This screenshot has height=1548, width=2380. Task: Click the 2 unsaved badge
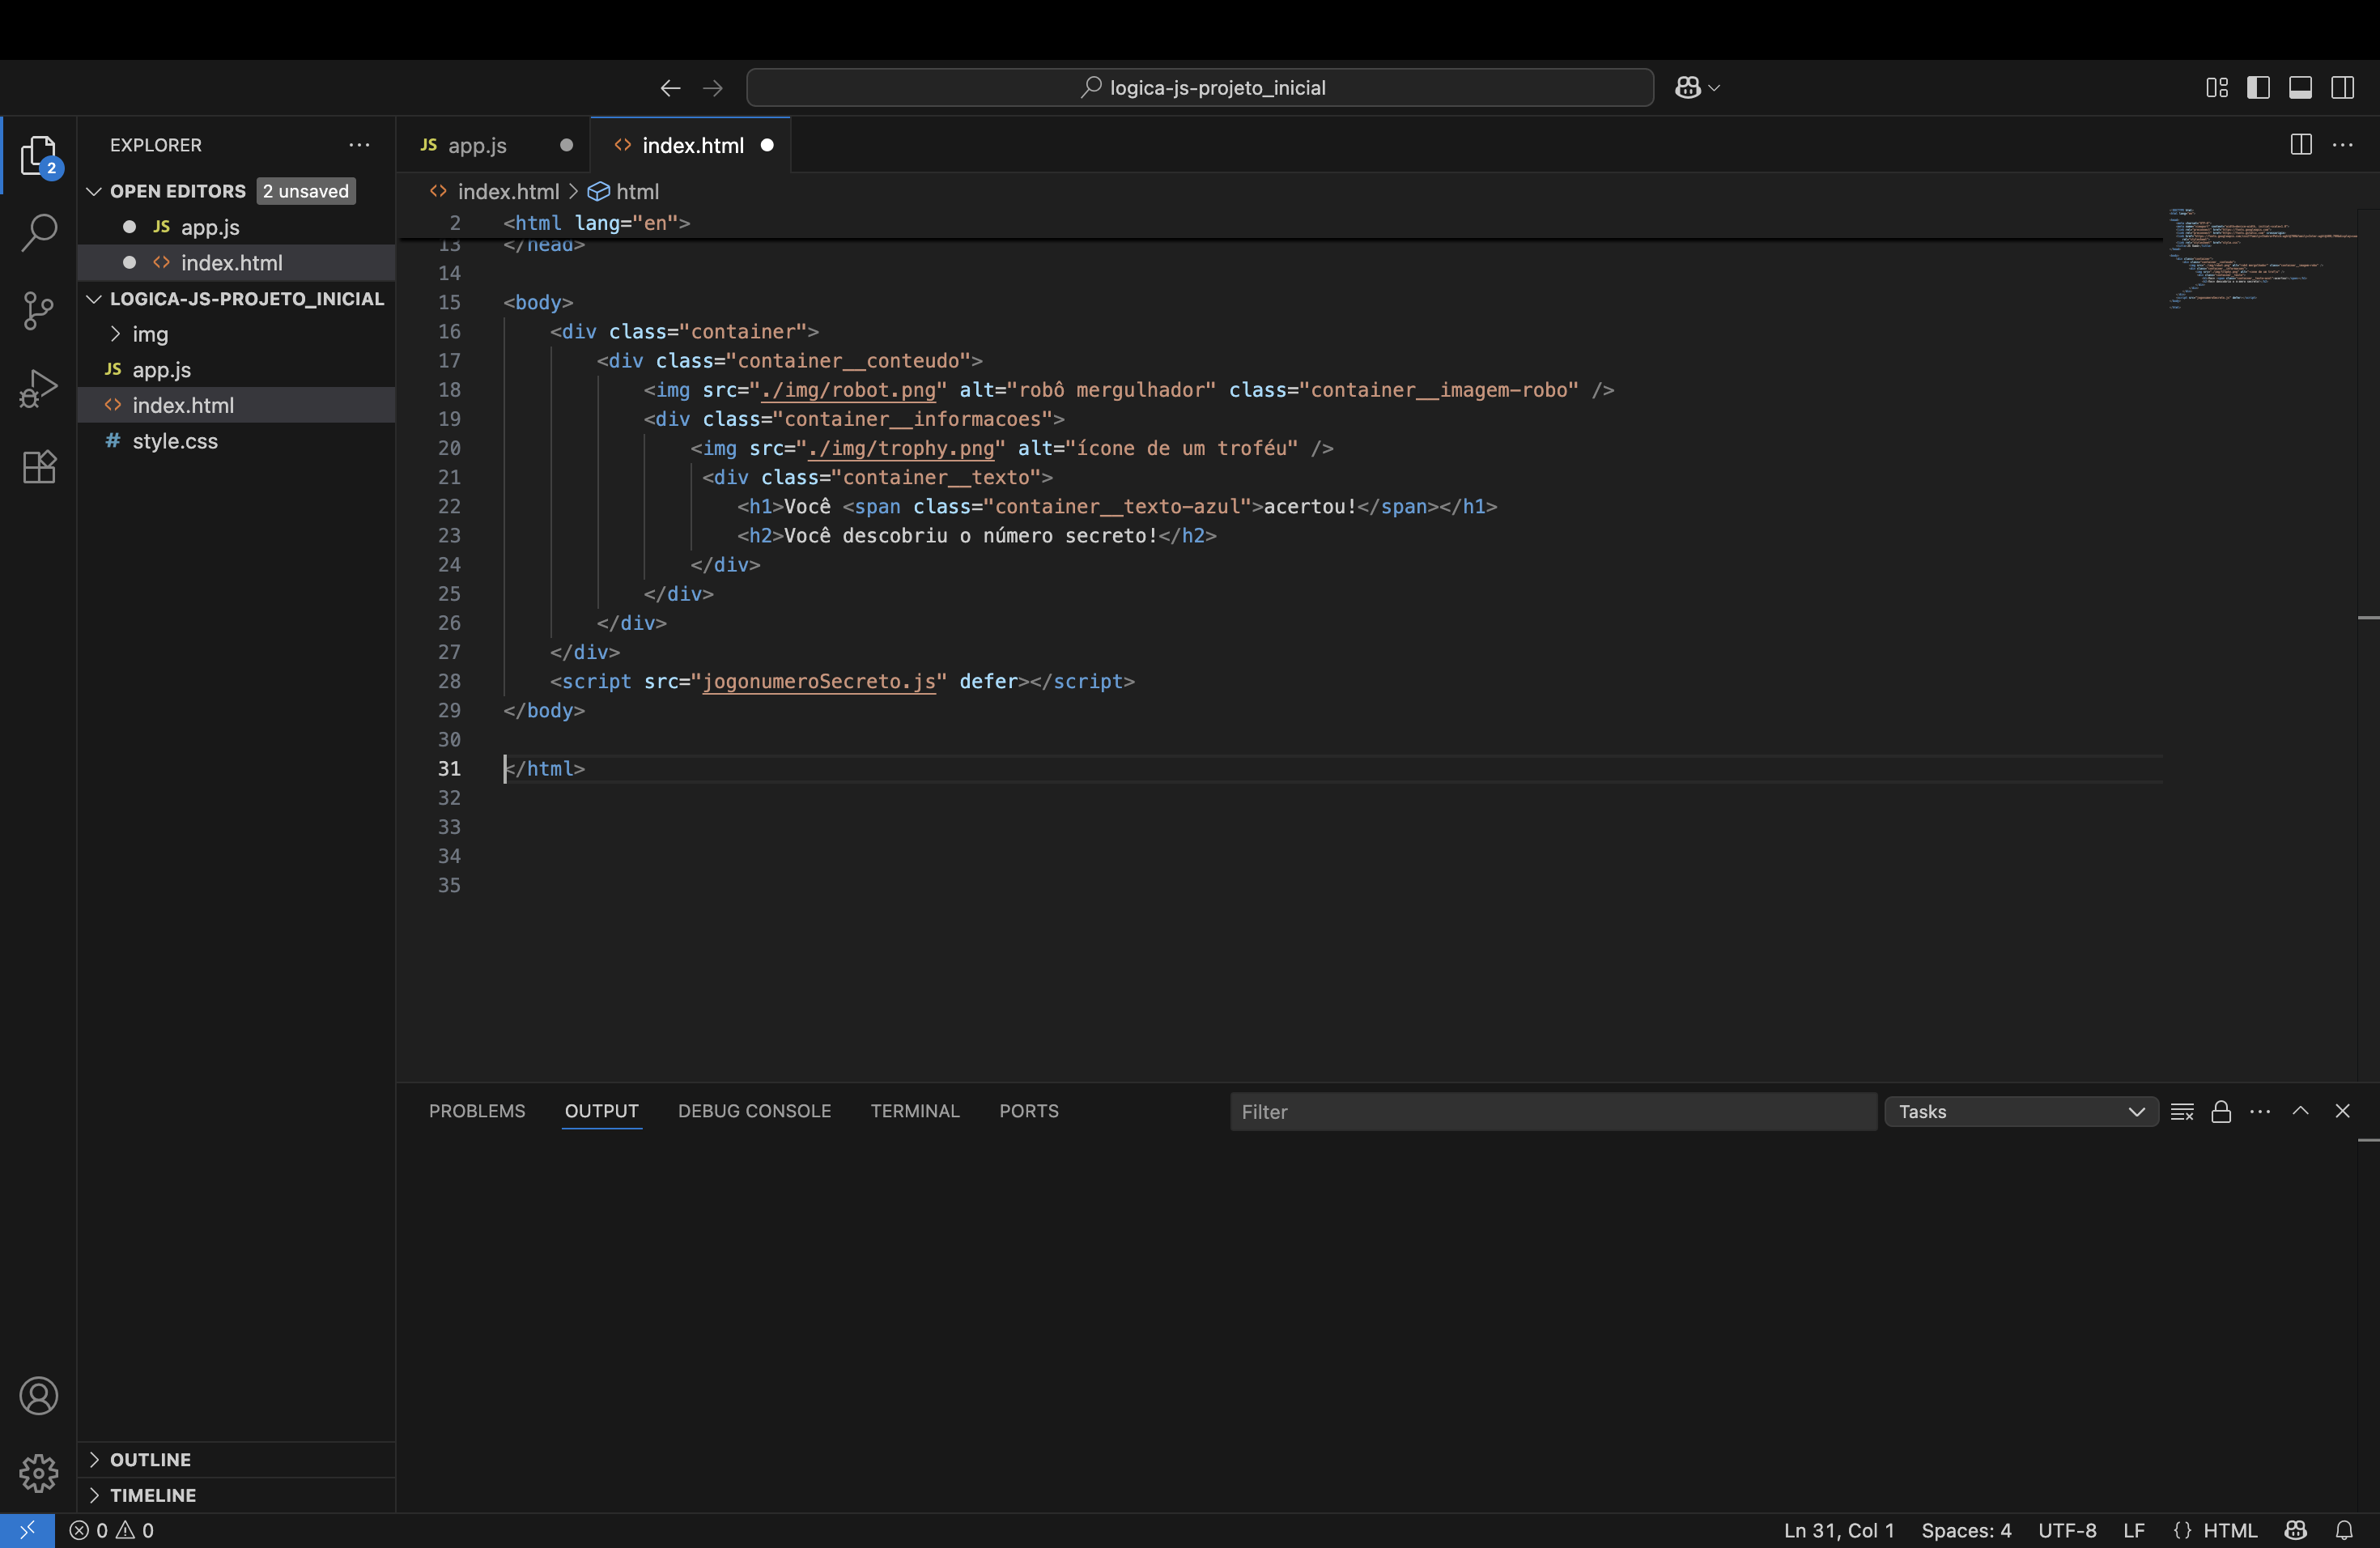tap(306, 191)
